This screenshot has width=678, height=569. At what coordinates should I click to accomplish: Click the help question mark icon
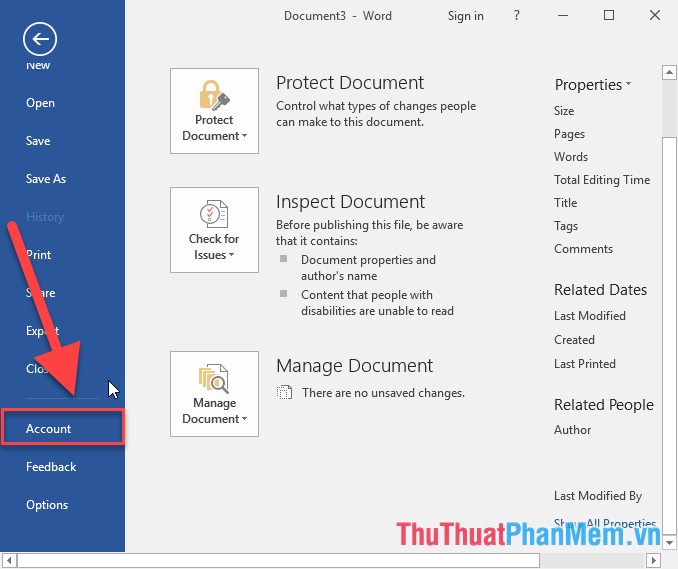pyautogui.click(x=517, y=16)
